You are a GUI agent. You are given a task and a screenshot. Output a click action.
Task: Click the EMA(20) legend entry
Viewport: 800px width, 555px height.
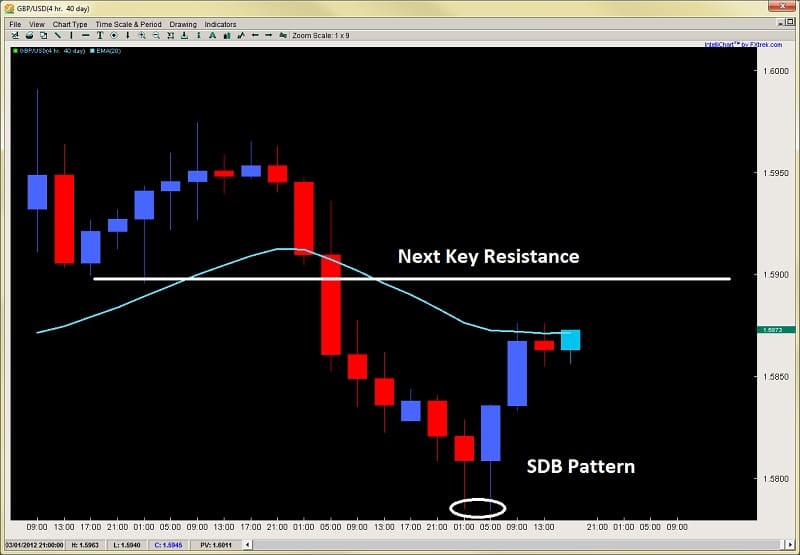(109, 51)
